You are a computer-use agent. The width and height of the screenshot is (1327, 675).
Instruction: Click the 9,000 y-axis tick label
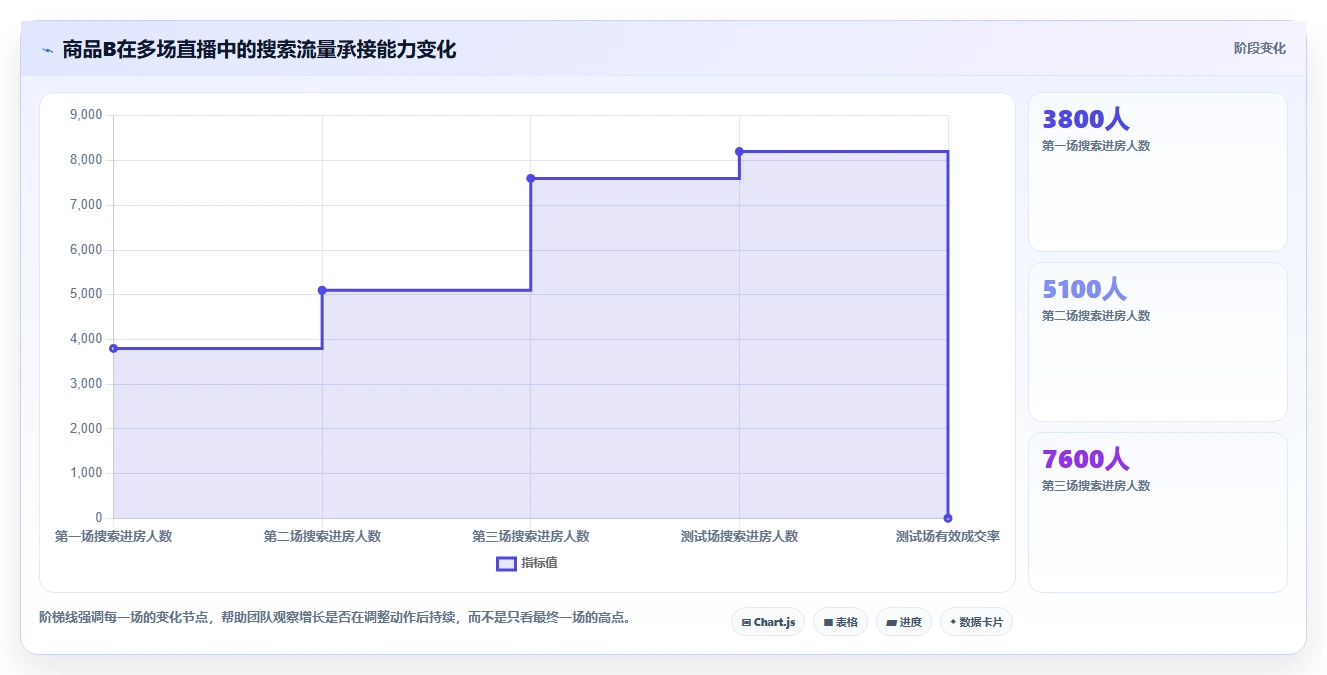(86, 115)
